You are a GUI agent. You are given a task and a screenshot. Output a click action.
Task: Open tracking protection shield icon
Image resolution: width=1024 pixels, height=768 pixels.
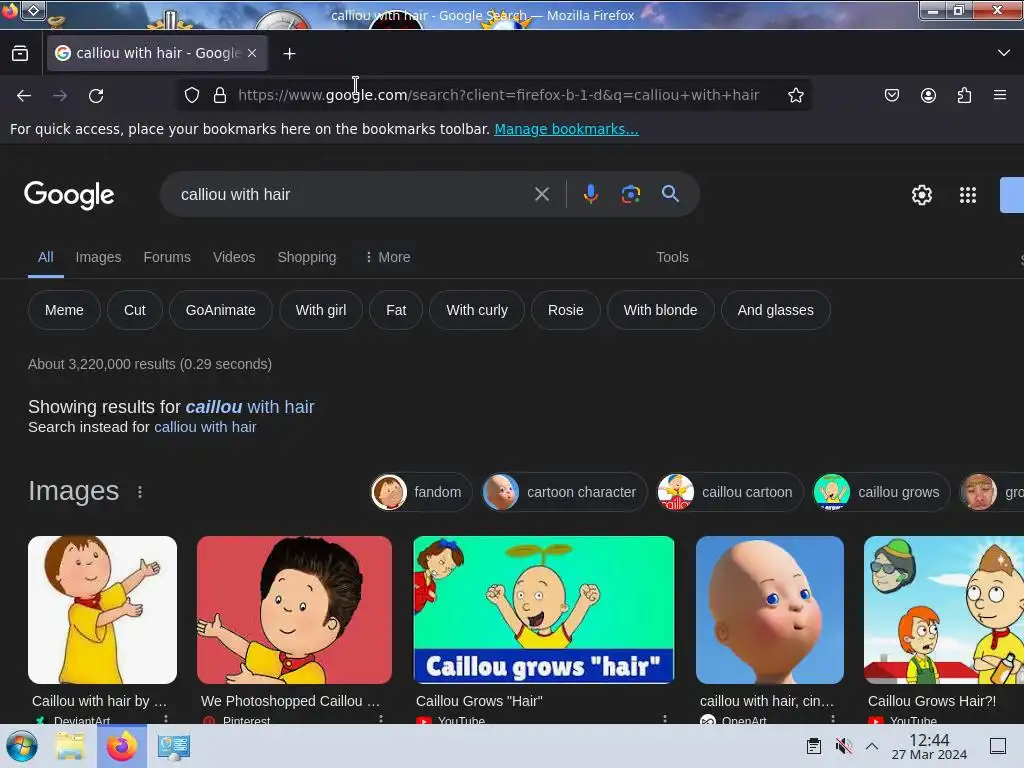(192, 95)
